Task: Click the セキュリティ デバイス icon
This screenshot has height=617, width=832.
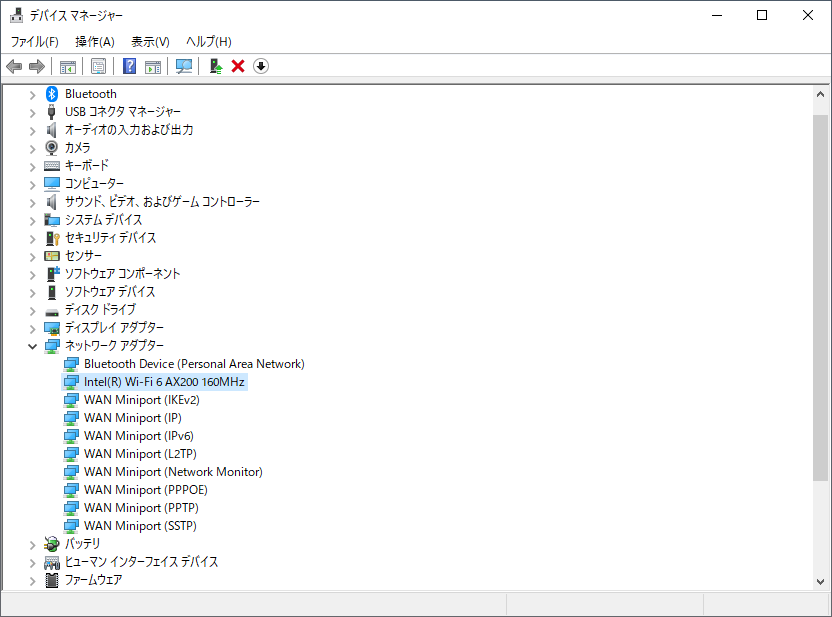Action: (x=53, y=238)
